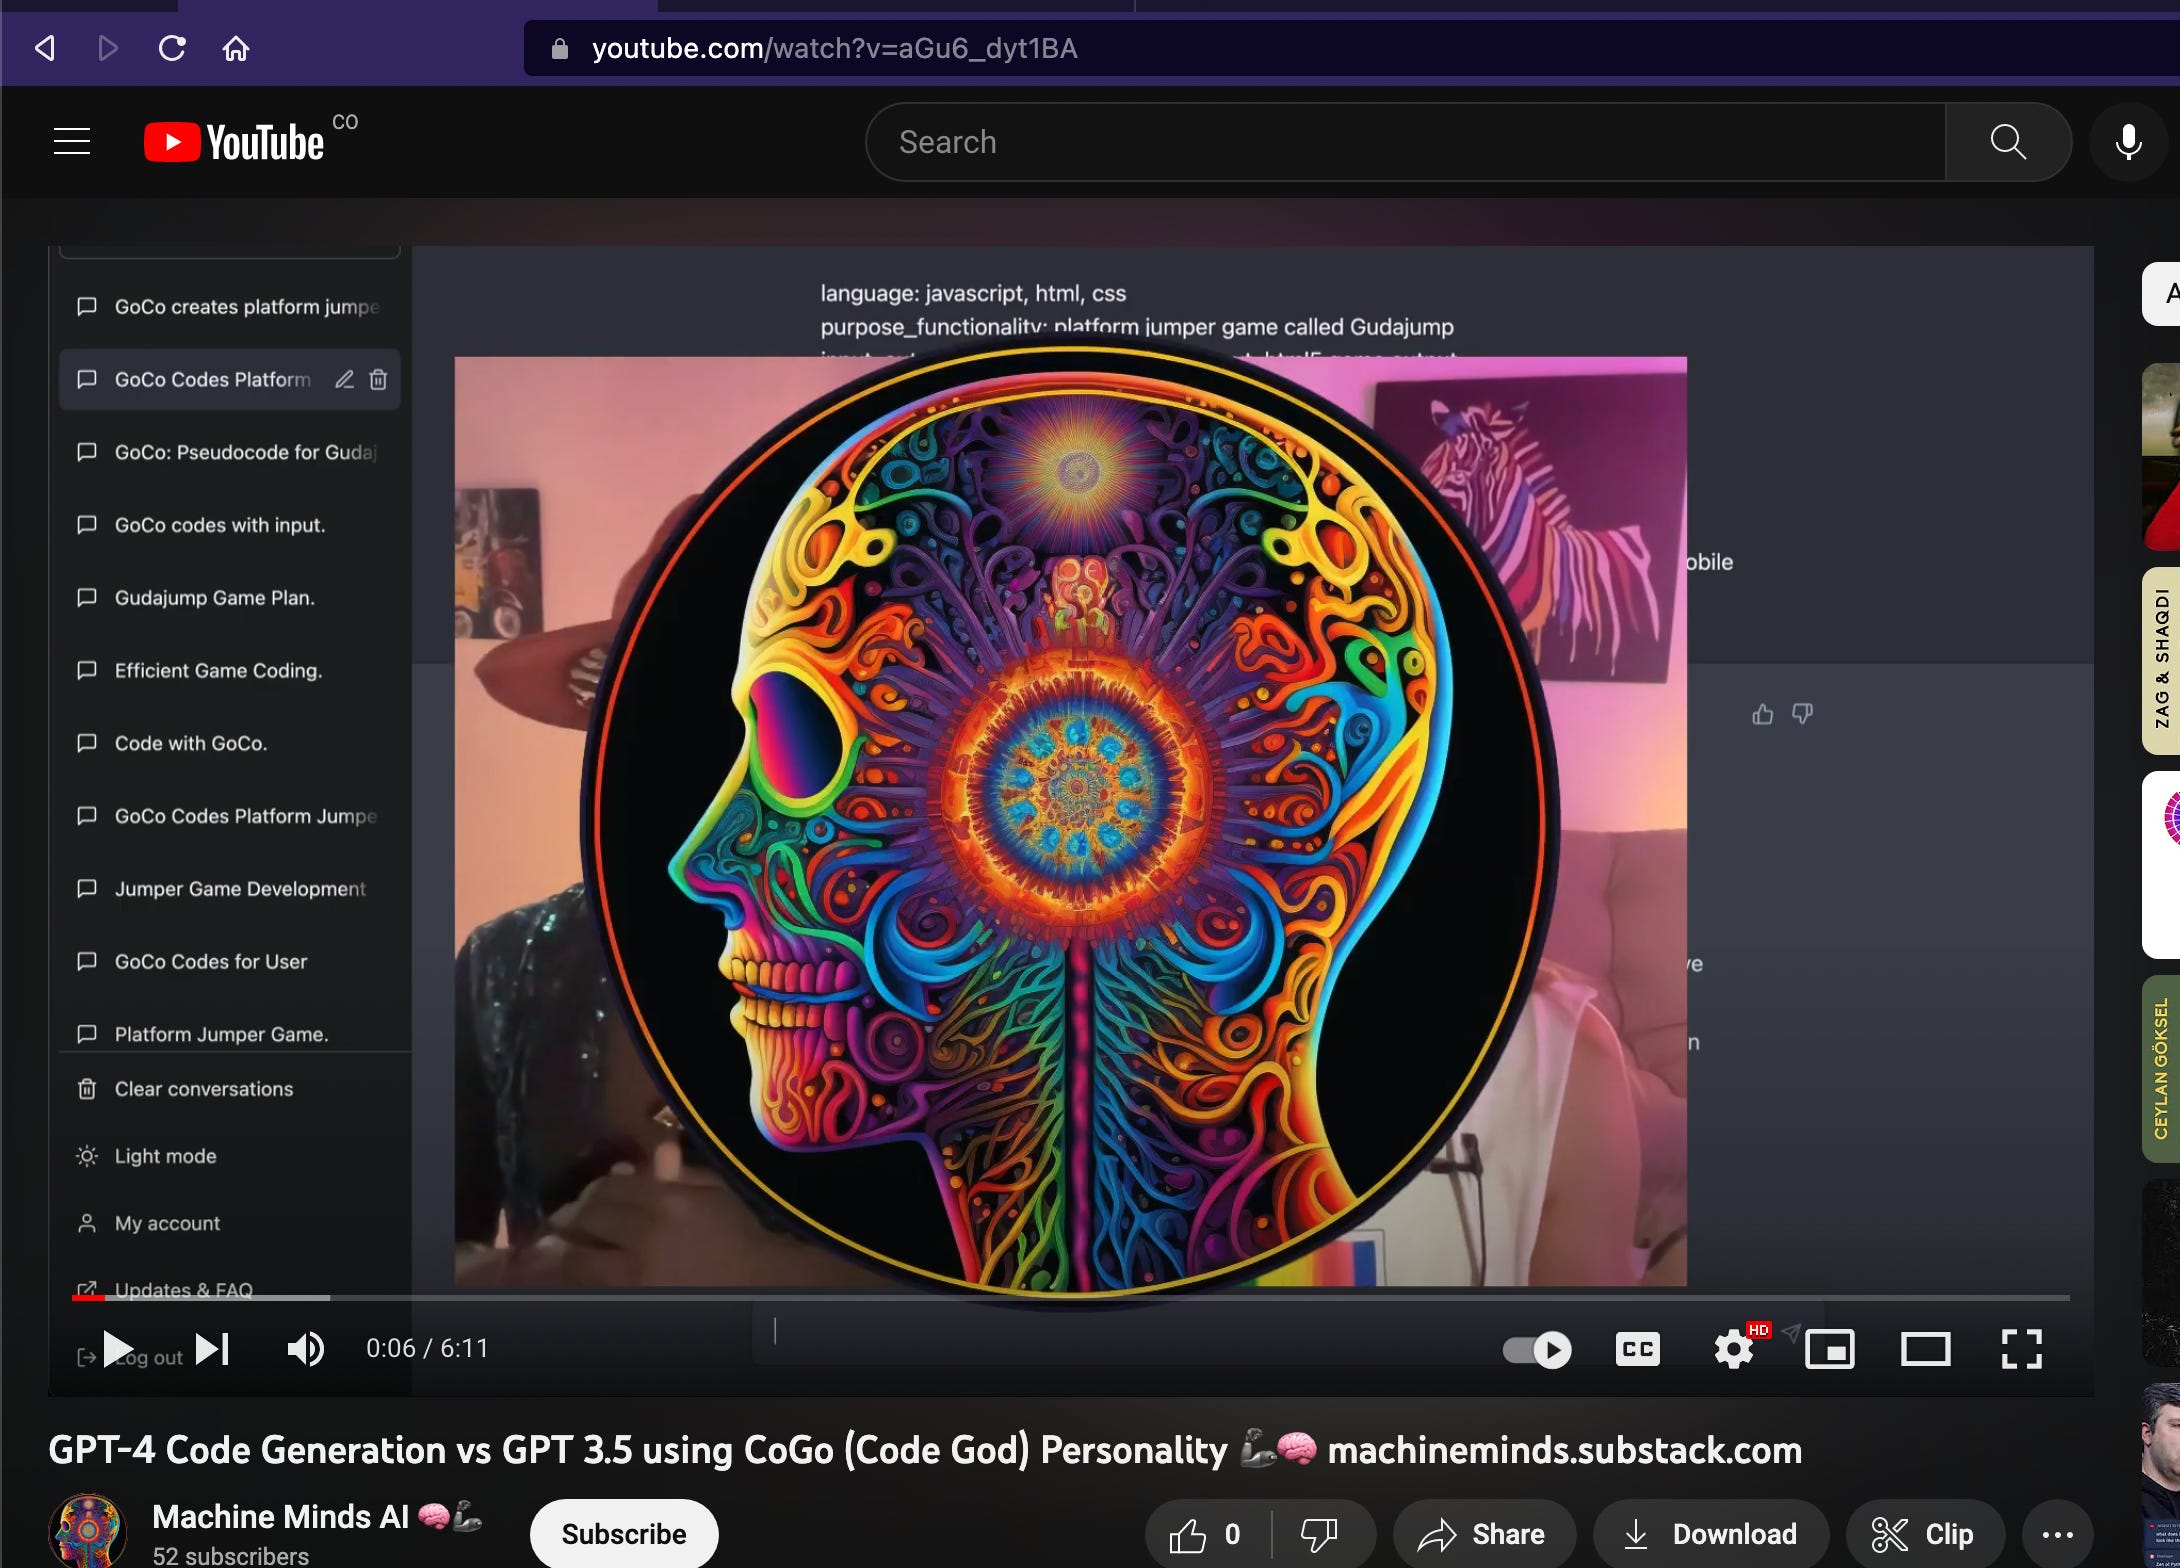Focus the youtube.com URL address bar
Screen dimensions: 2180x1568
click(x=1350, y=48)
